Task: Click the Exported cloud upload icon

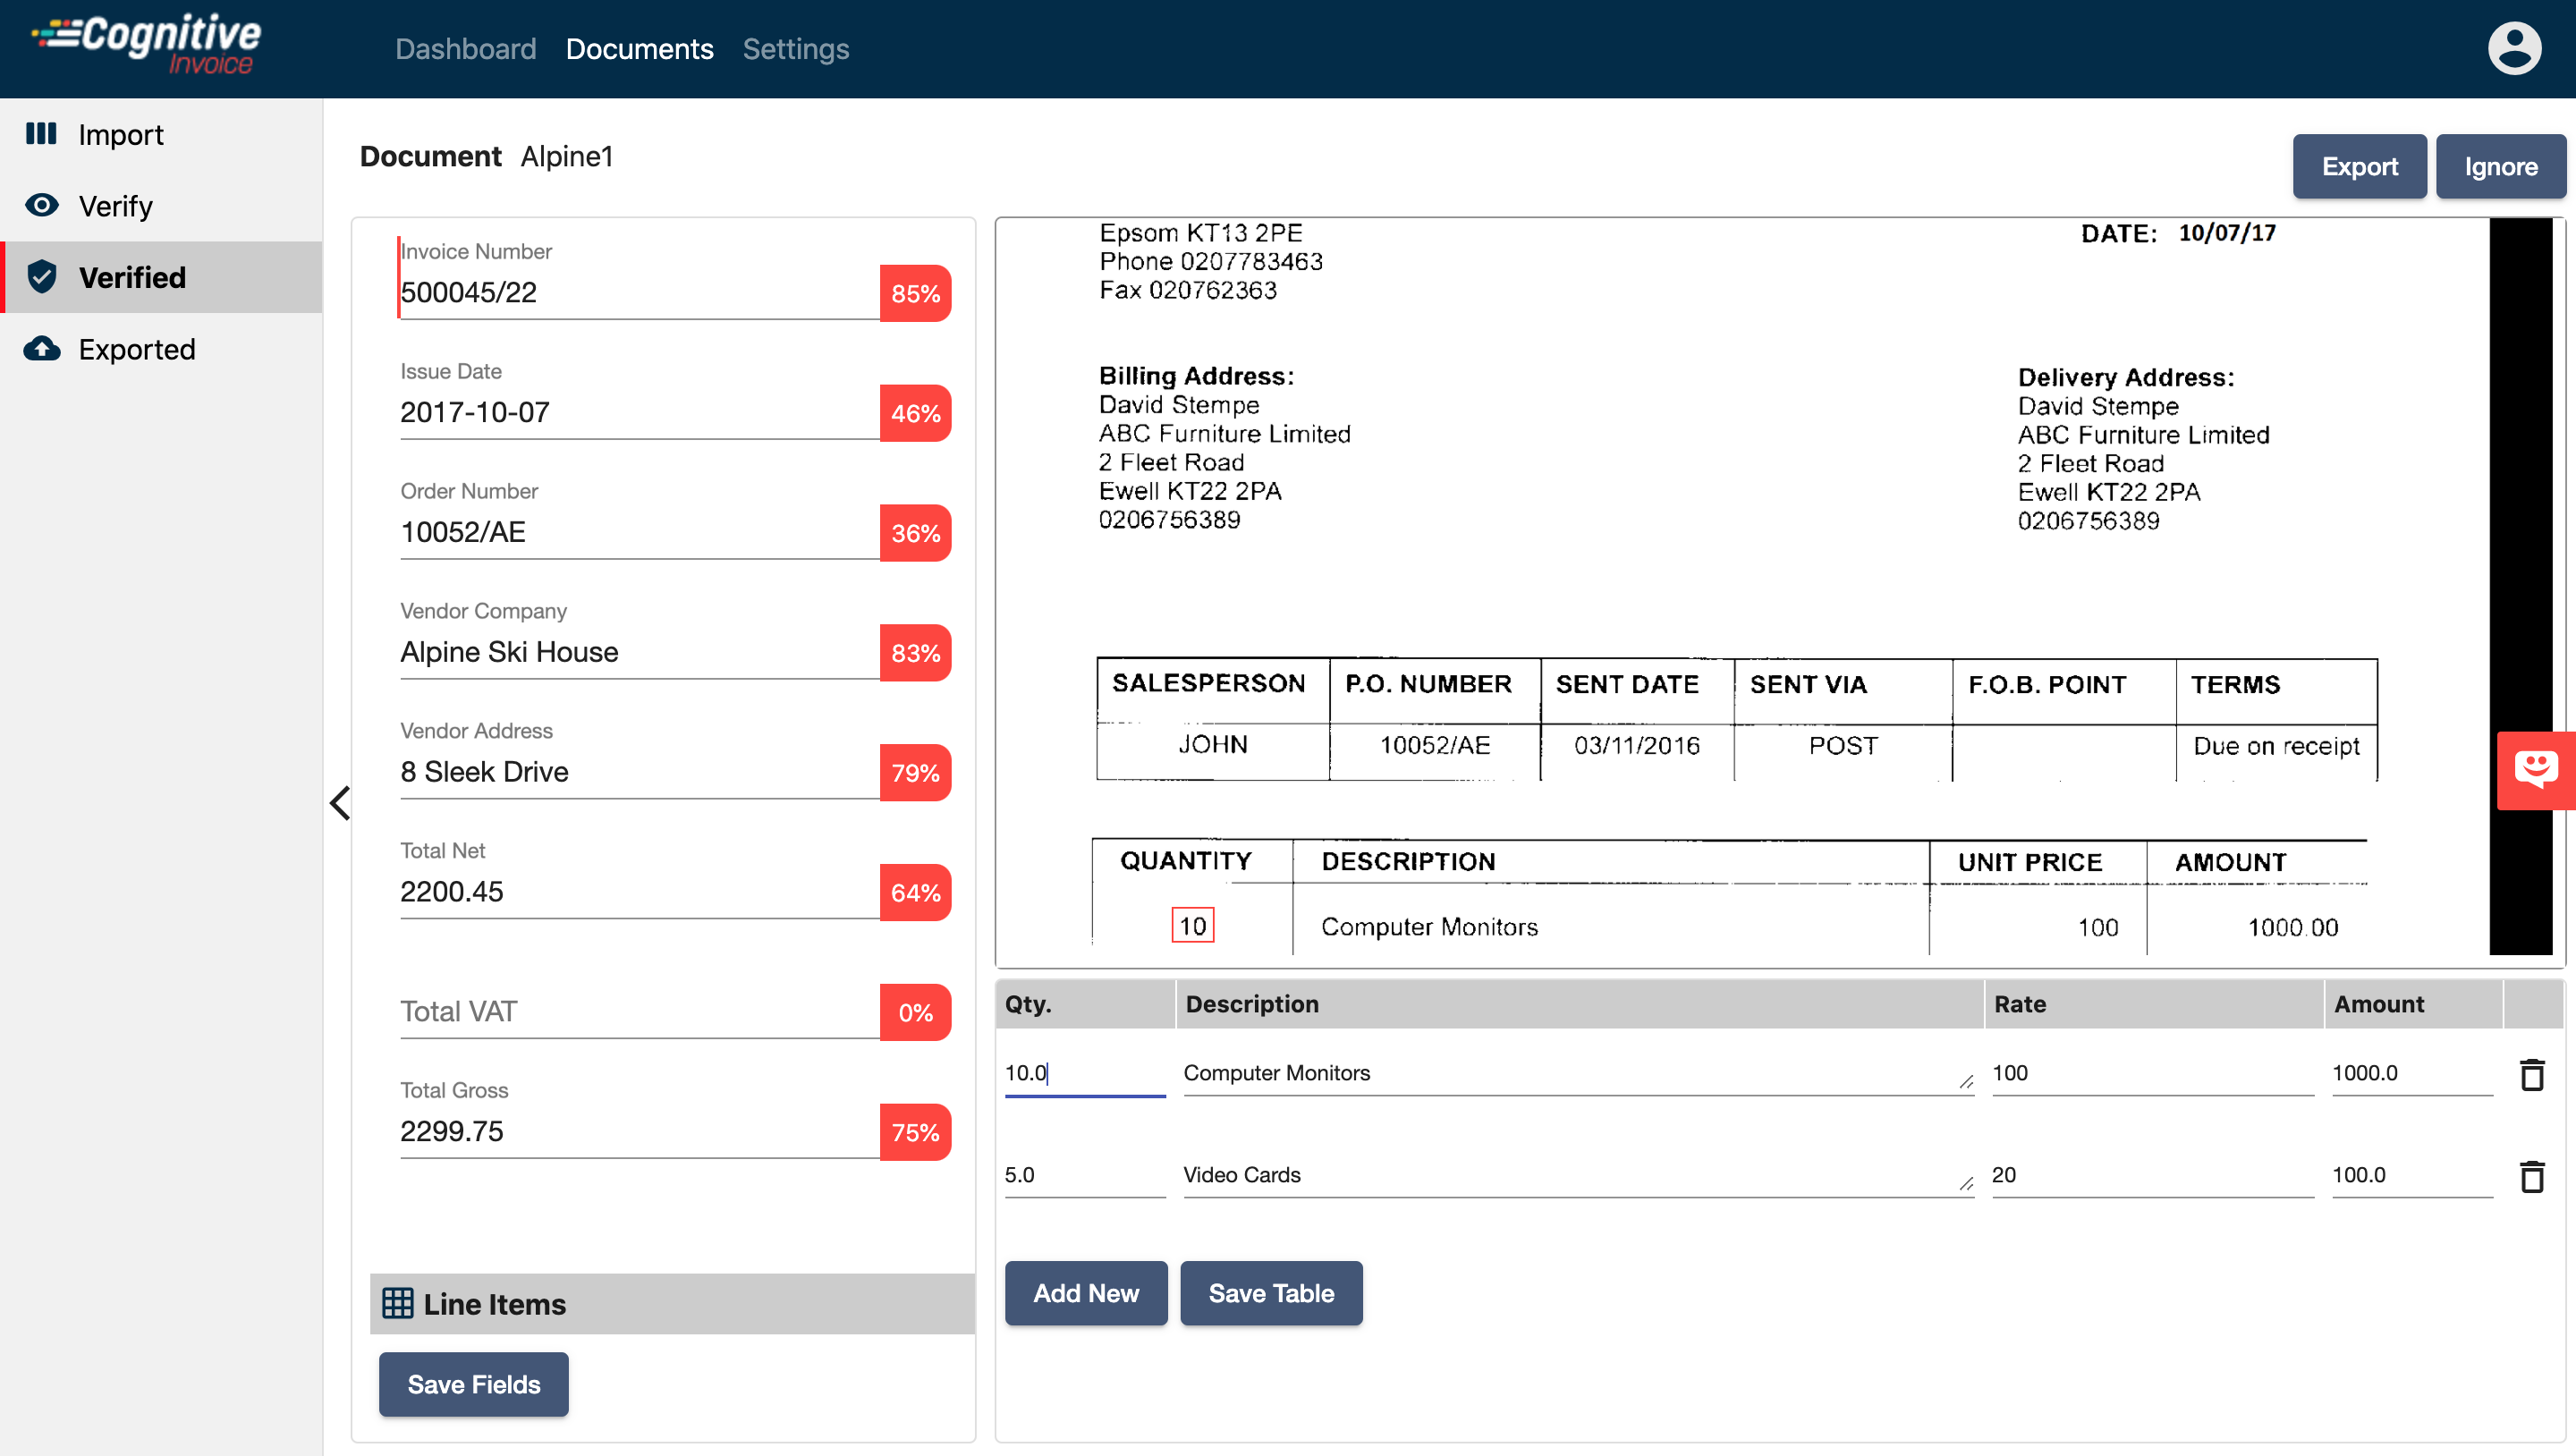Action: (x=41, y=349)
